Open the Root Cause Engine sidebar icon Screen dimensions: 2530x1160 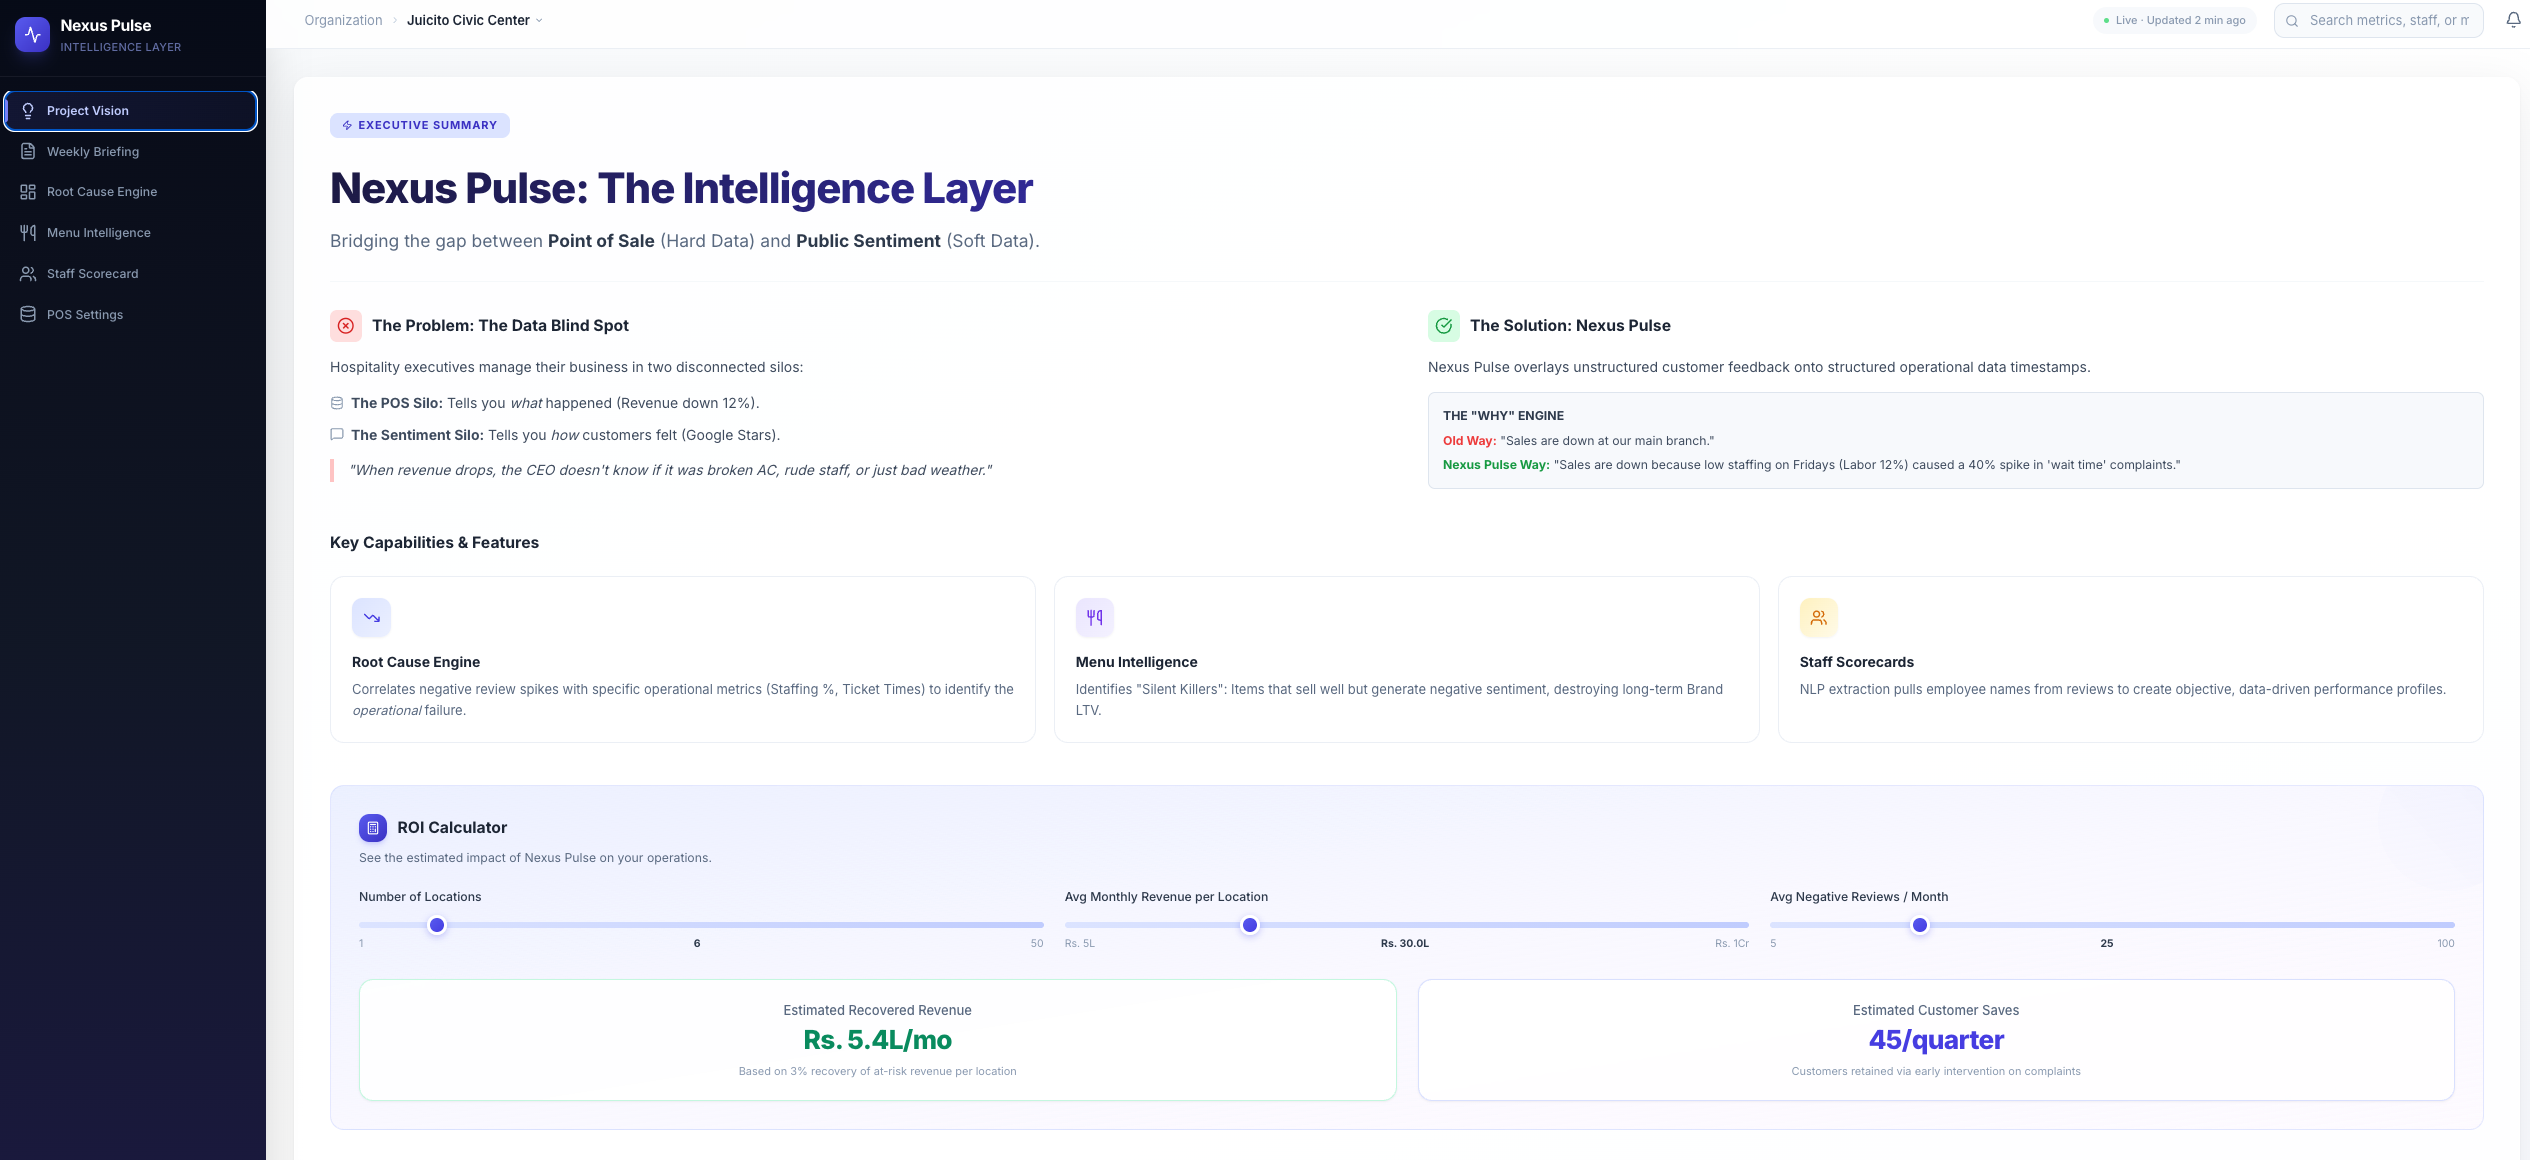click(x=27, y=191)
